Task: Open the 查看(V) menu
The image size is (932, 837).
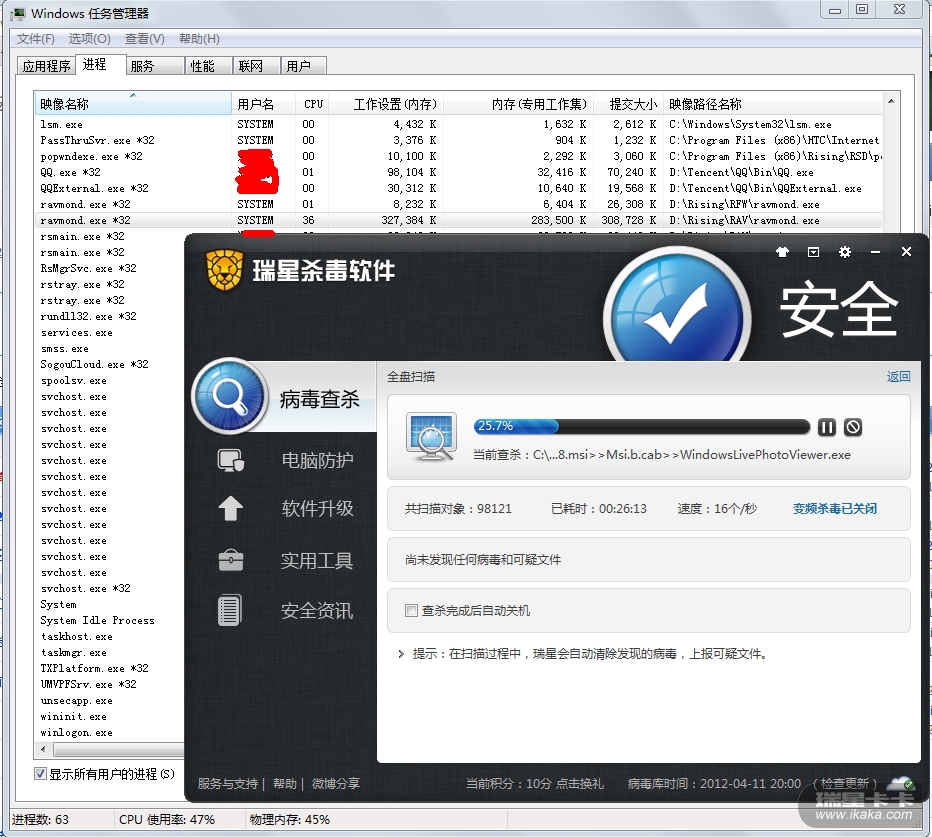Action: 144,39
